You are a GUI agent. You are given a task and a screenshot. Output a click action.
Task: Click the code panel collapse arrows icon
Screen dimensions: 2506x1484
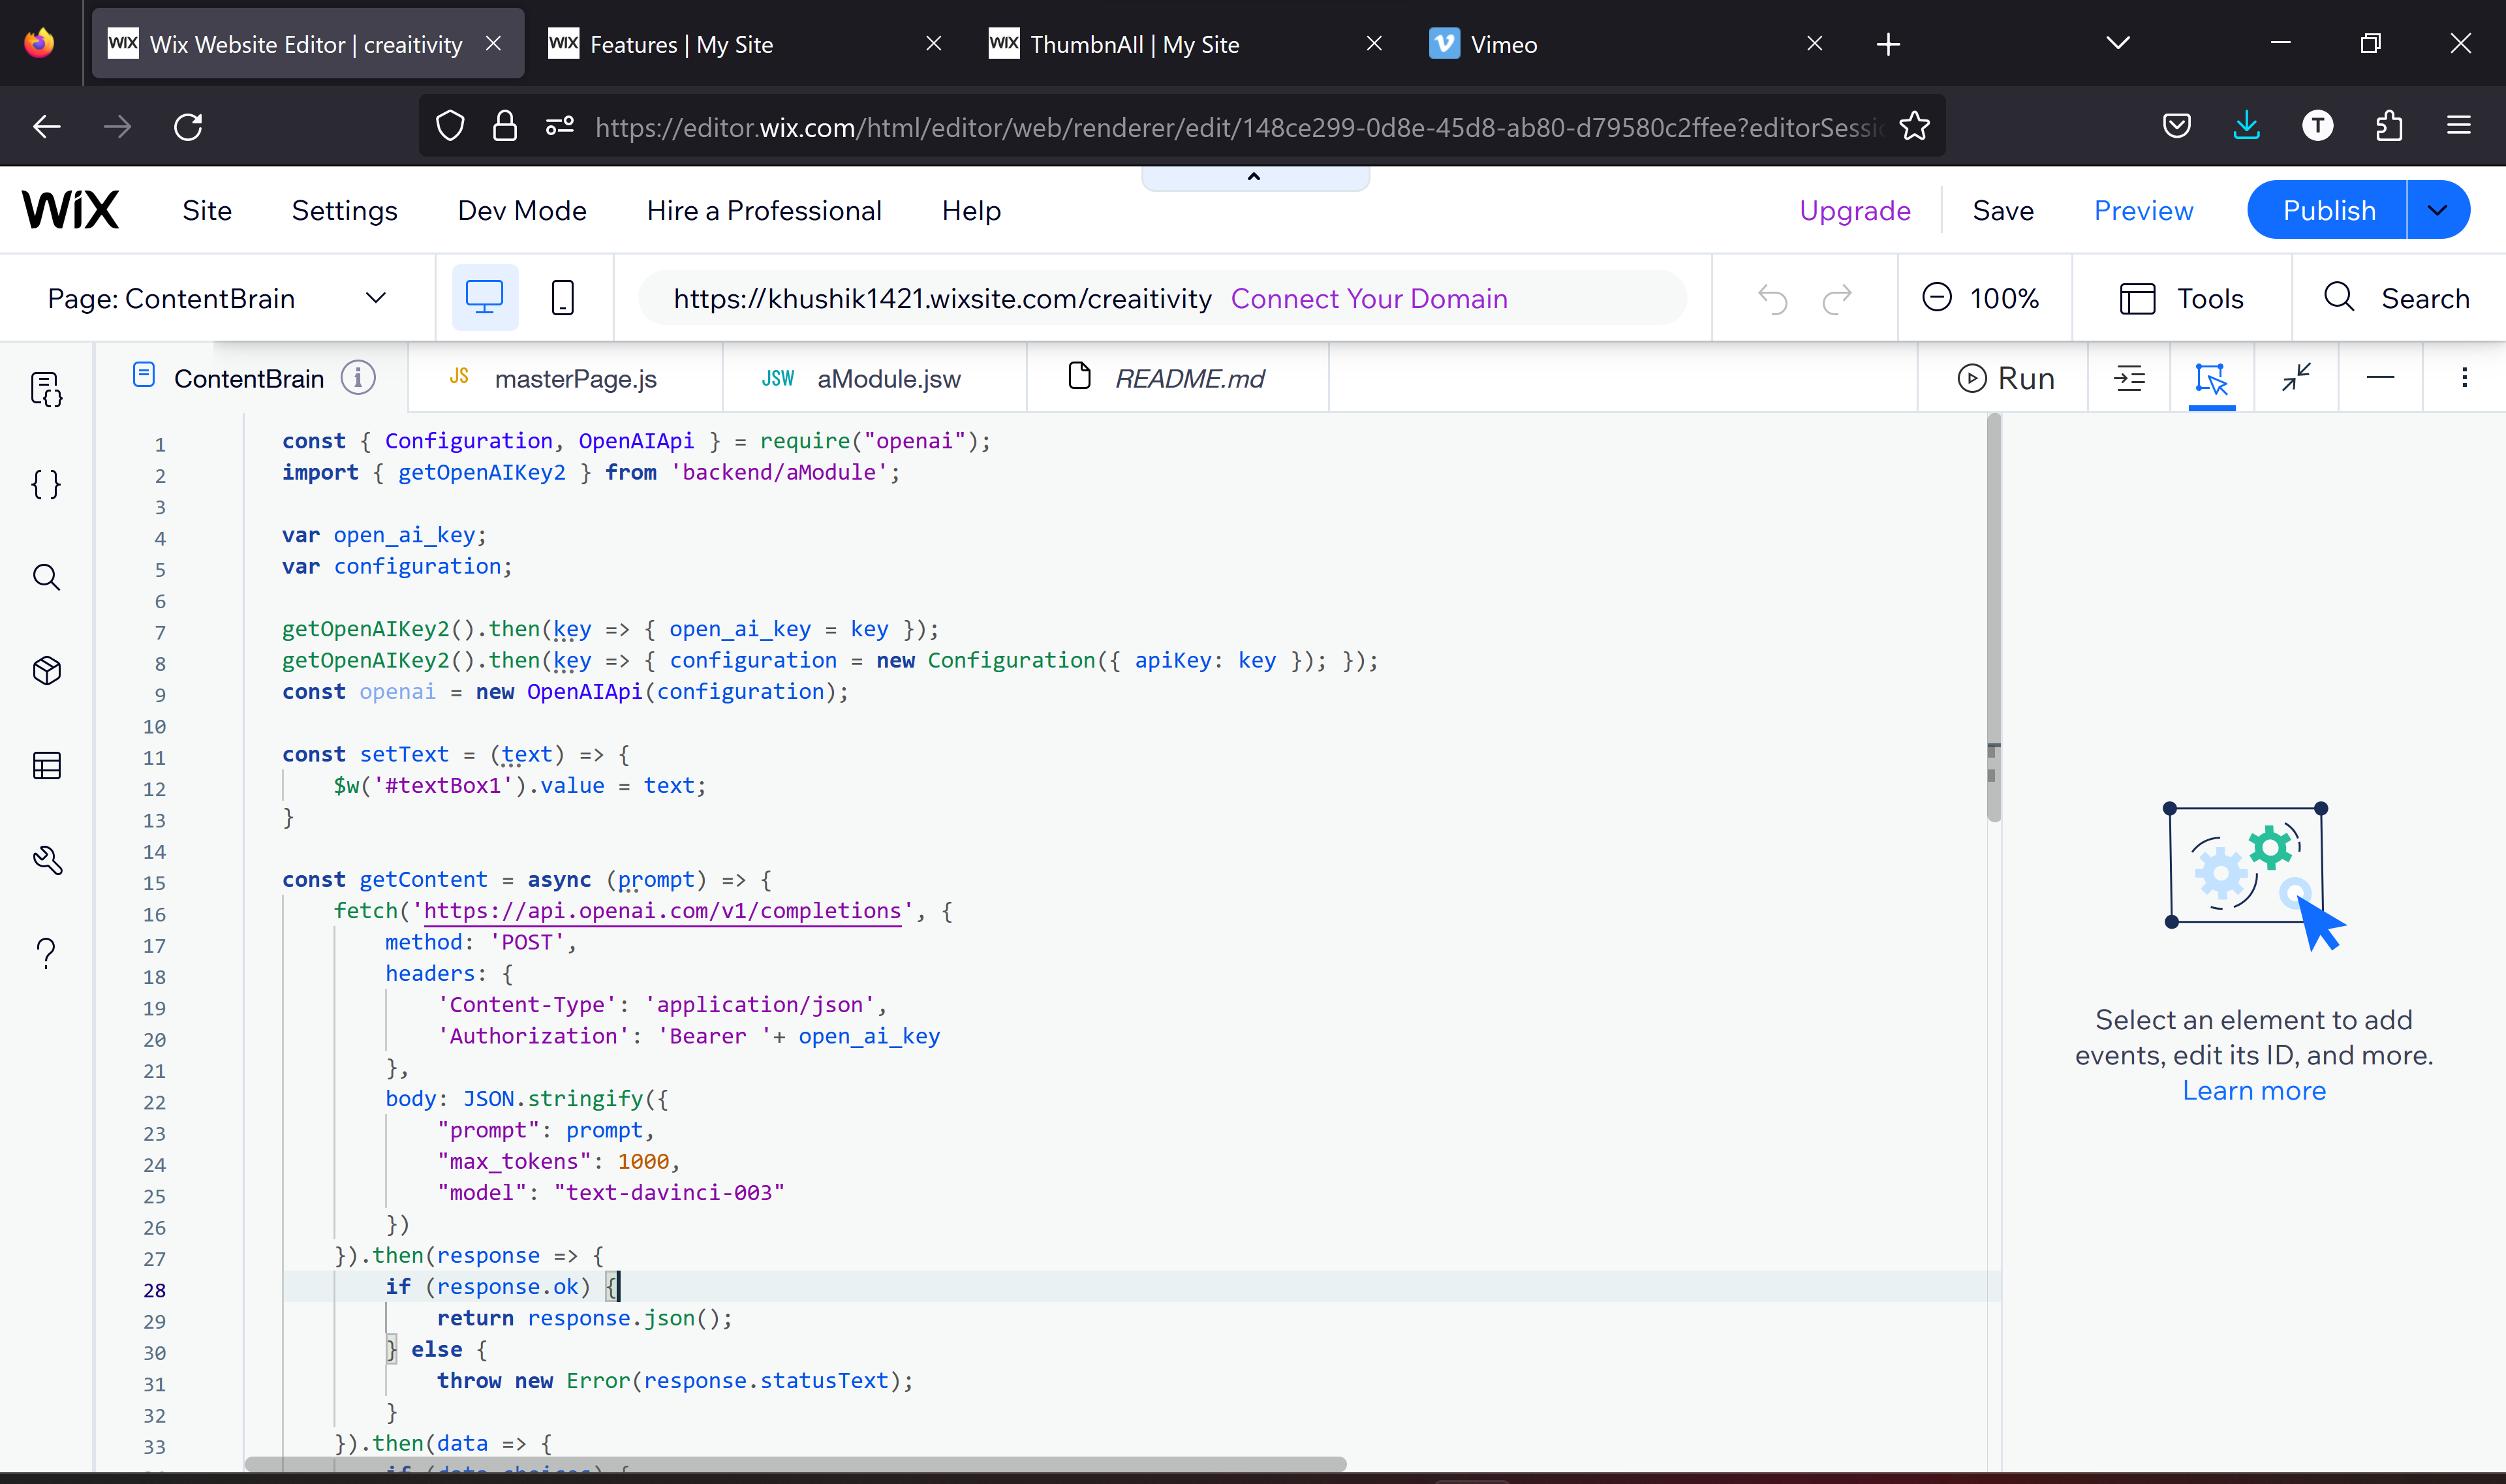coord(2296,378)
